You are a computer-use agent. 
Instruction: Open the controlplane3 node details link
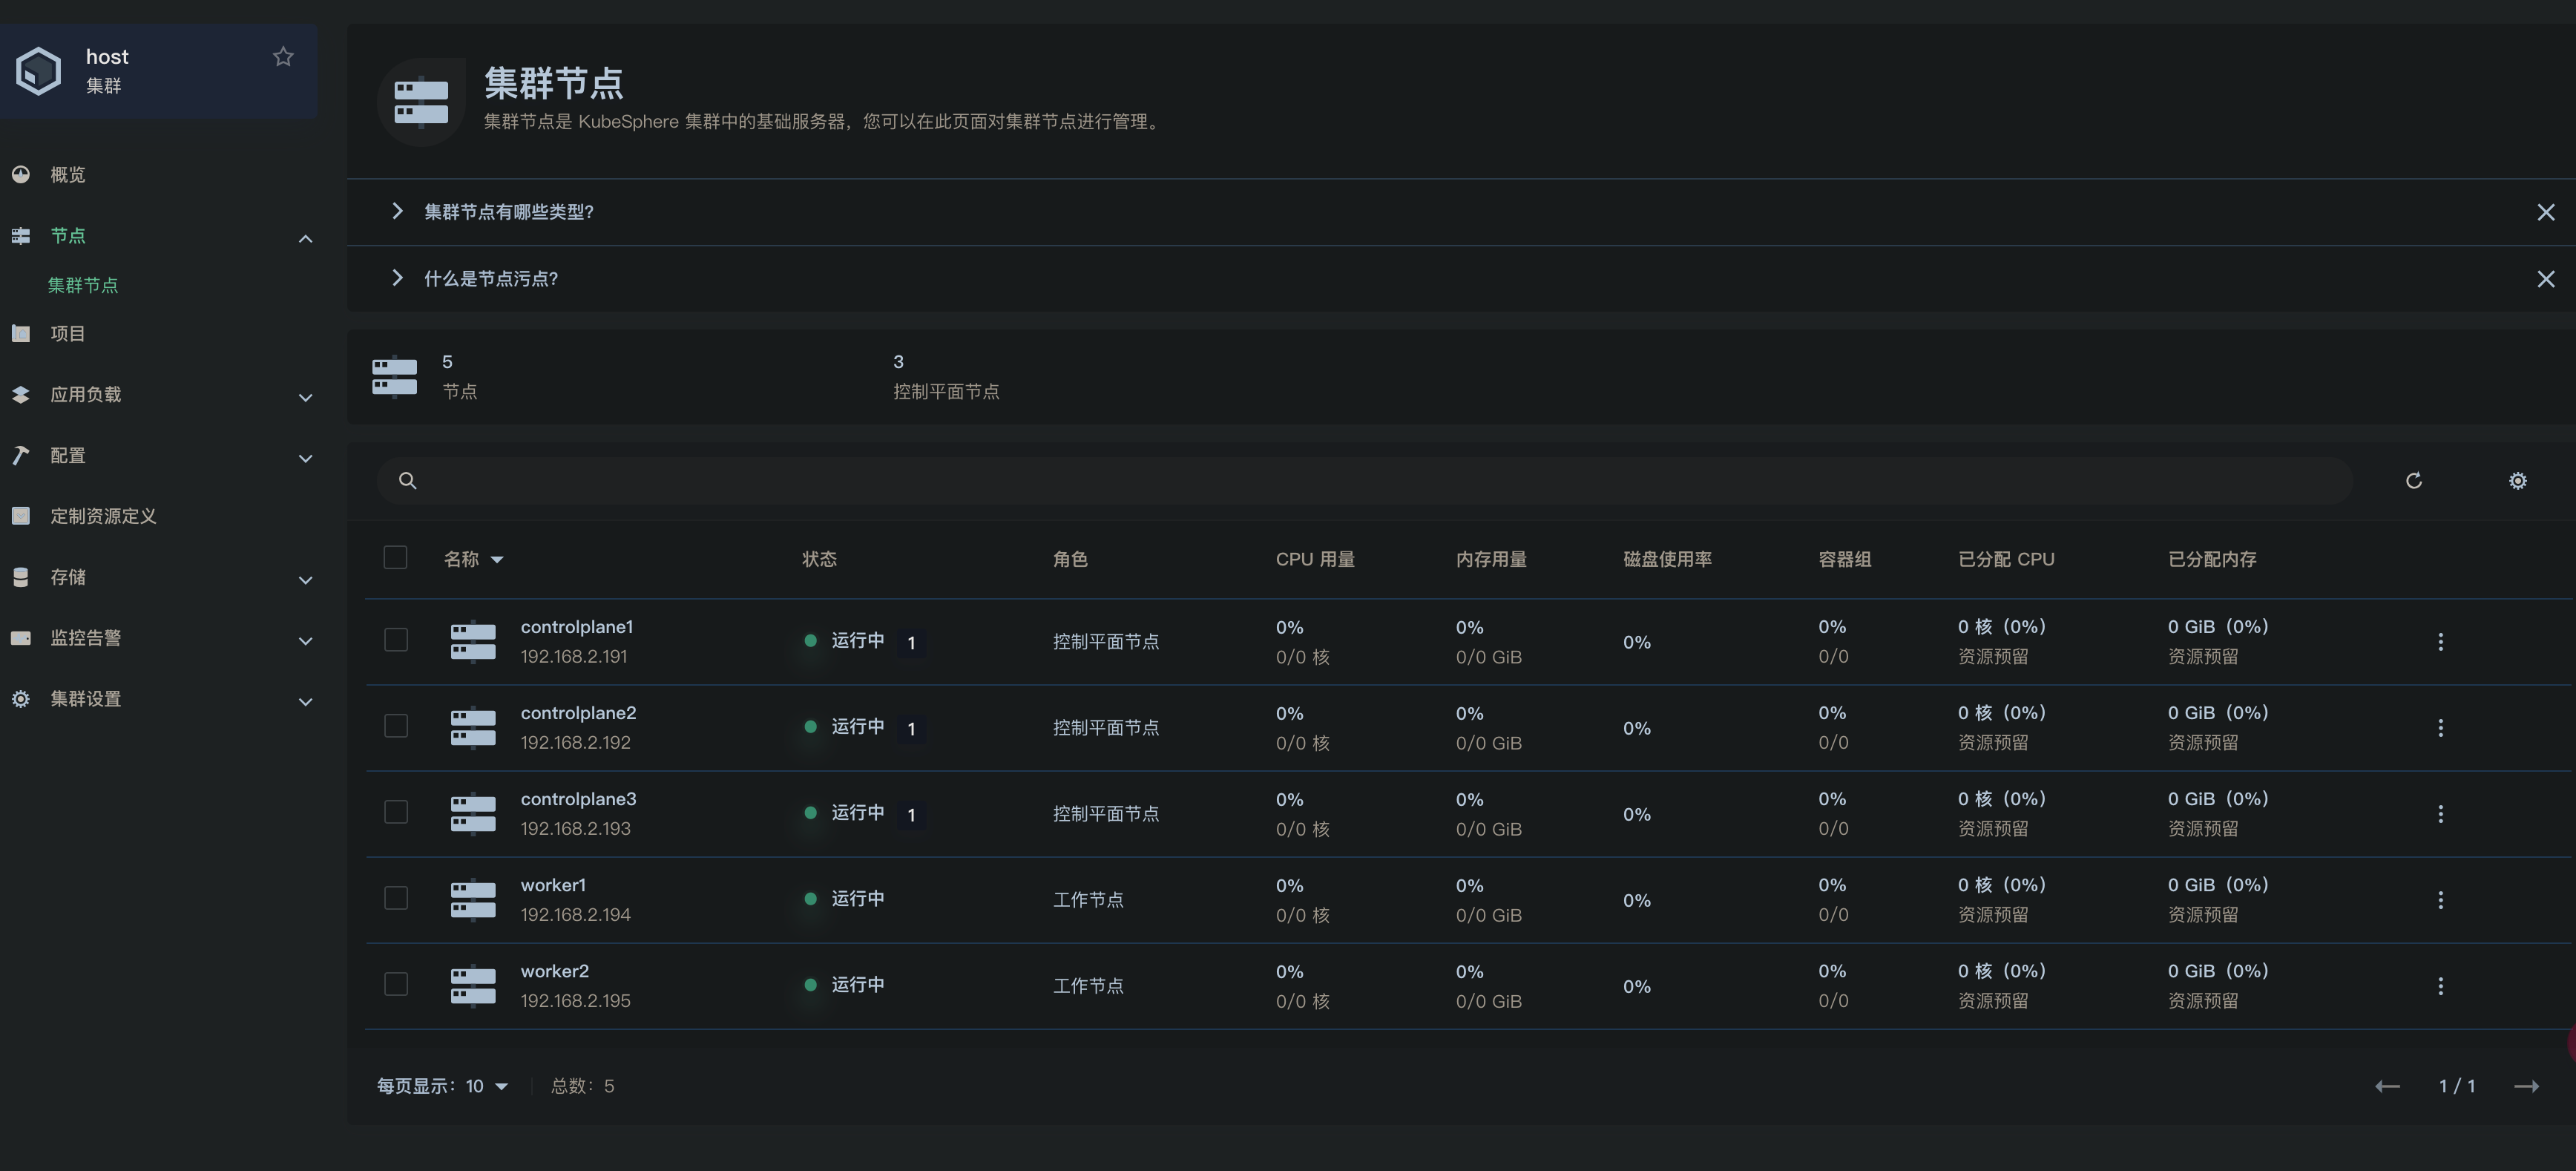pos(578,799)
